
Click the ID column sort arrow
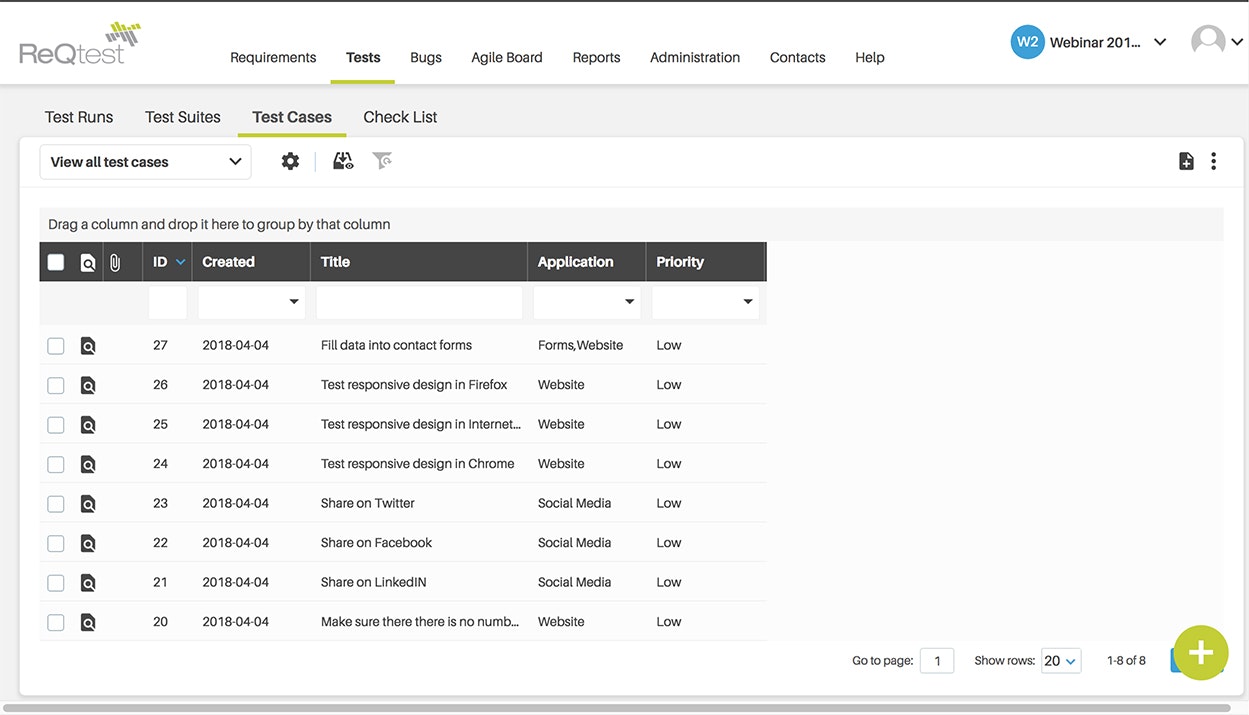pyautogui.click(x=181, y=262)
